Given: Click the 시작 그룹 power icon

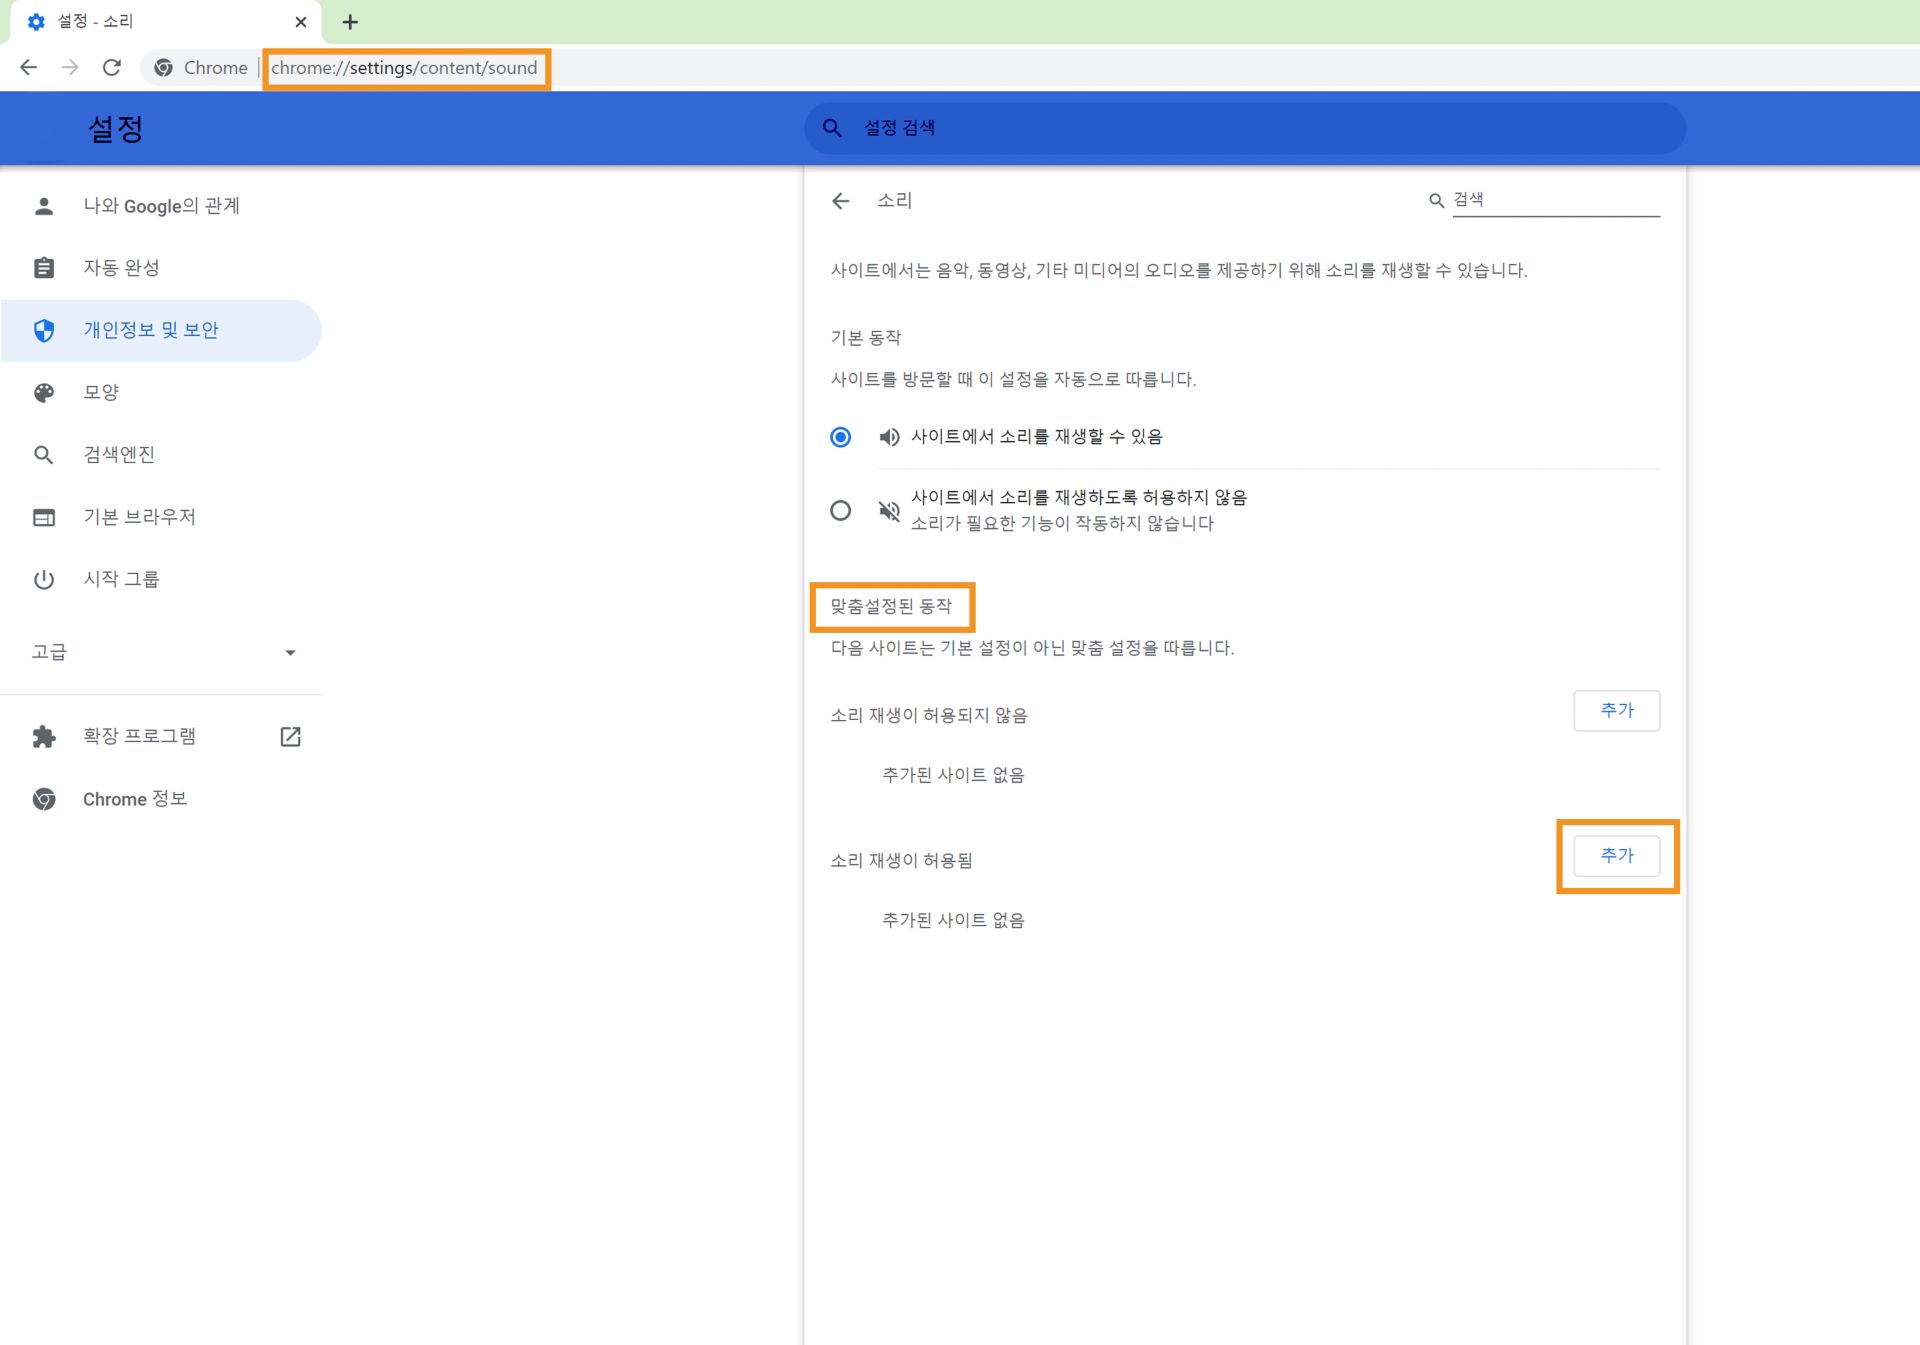Looking at the screenshot, I should click(44, 578).
